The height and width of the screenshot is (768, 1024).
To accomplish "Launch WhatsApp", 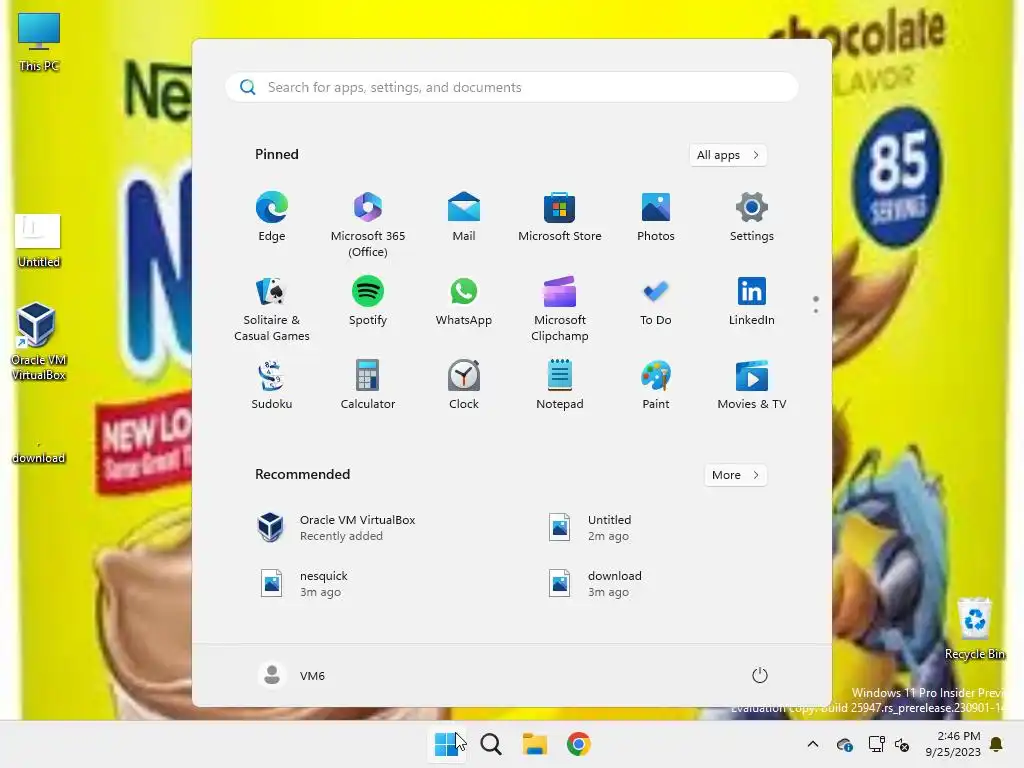I will click(464, 301).
